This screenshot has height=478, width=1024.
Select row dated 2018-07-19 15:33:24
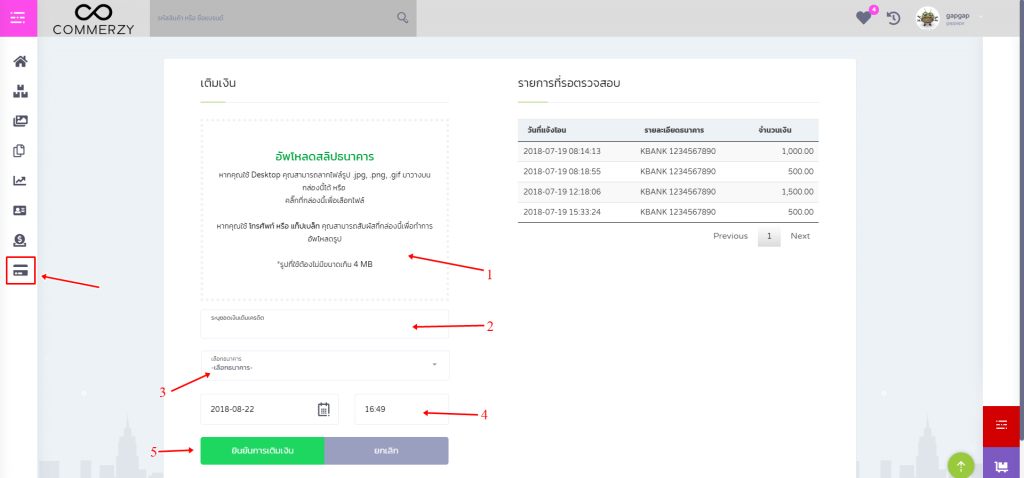click(x=668, y=212)
